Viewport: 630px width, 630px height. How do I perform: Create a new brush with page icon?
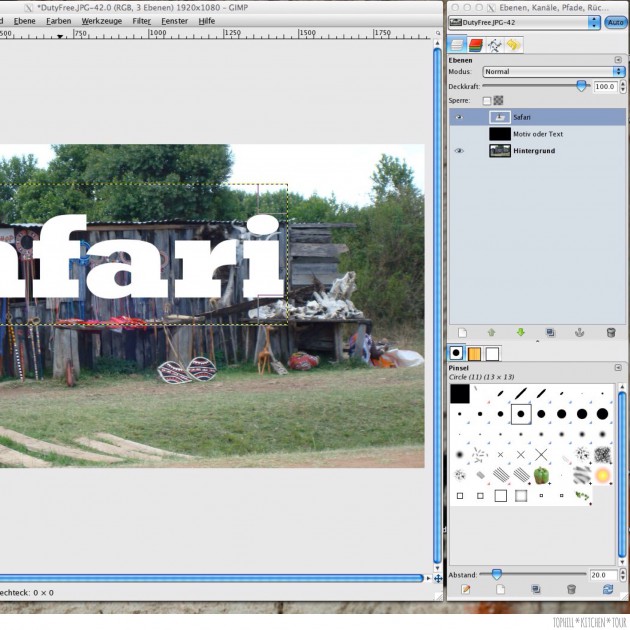pyautogui.click(x=500, y=589)
